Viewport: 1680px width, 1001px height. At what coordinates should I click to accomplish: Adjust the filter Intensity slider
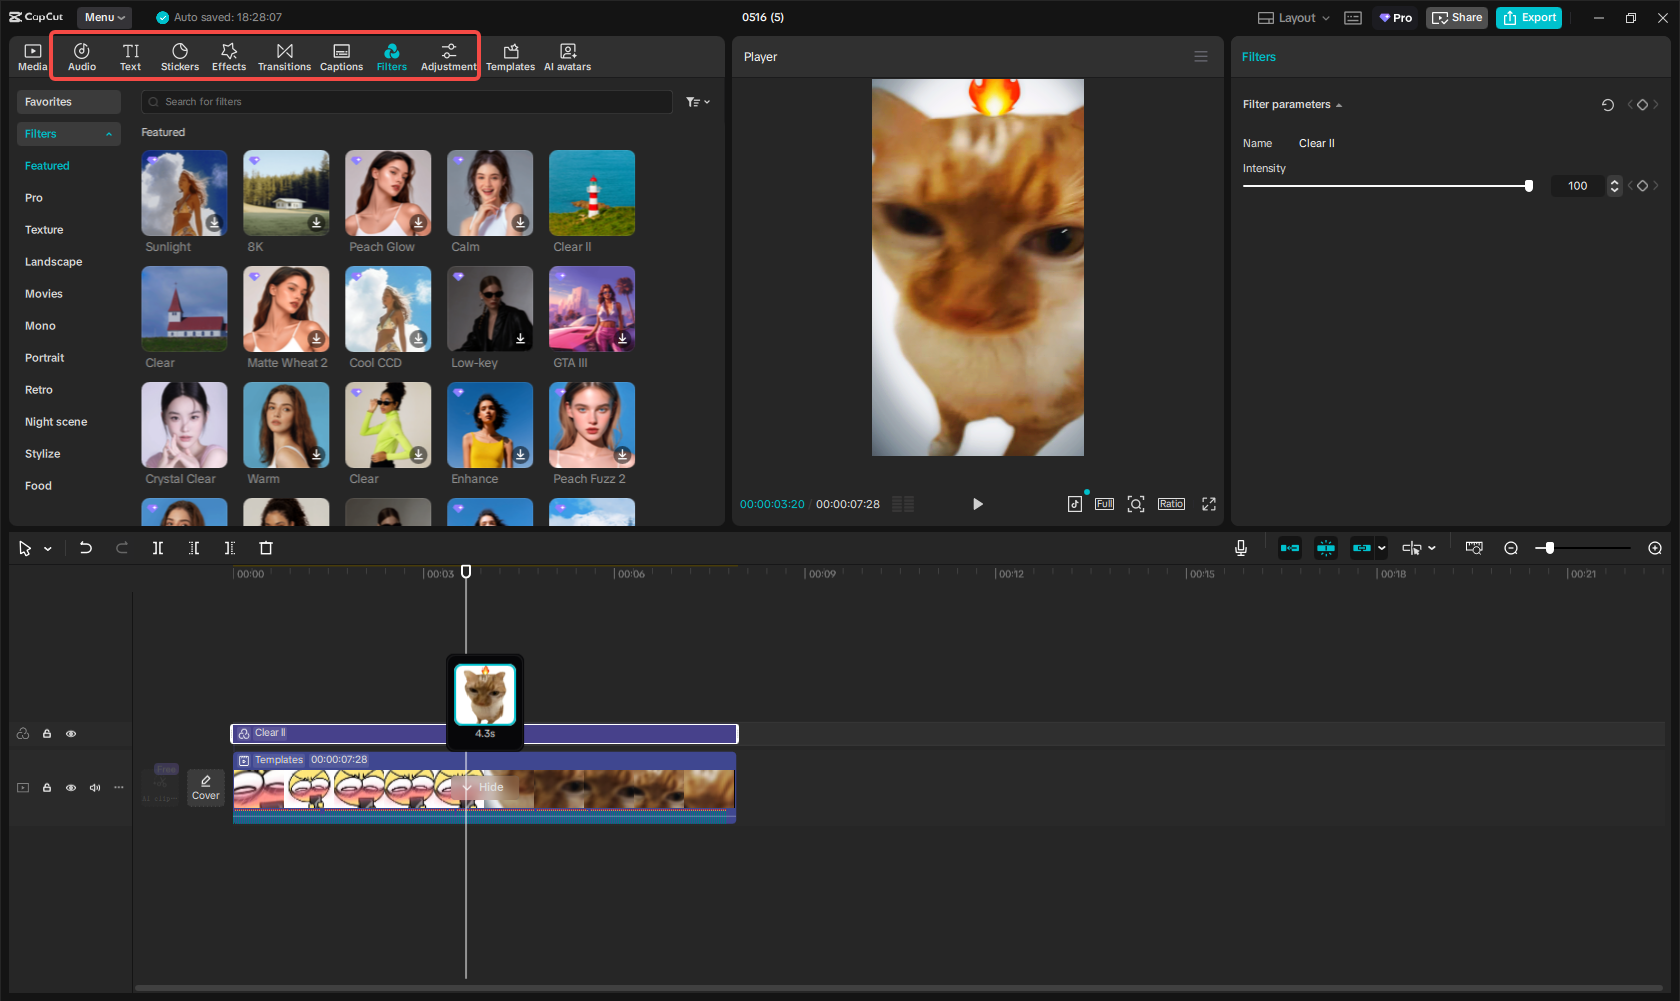(x=1528, y=186)
